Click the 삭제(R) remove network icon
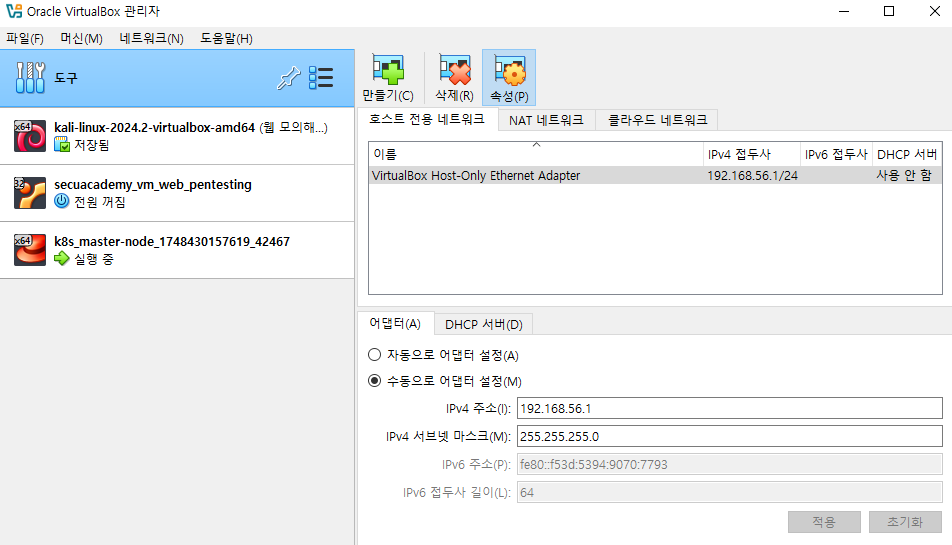Image resolution: width=952 pixels, height=545 pixels. click(x=455, y=70)
